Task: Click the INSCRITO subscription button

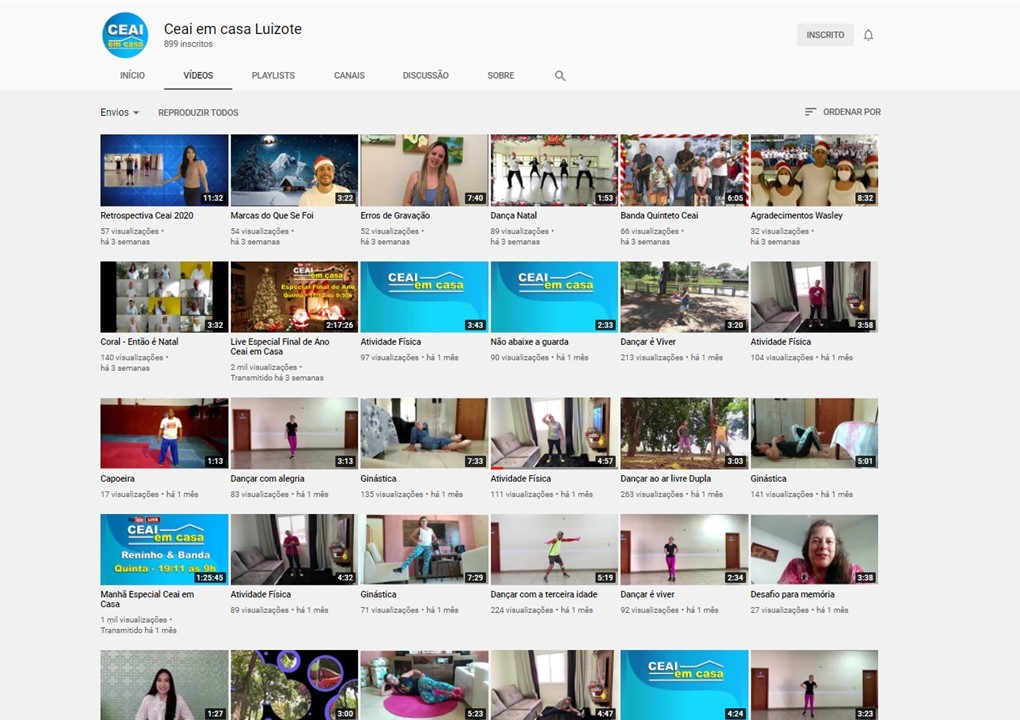Action: [x=825, y=35]
